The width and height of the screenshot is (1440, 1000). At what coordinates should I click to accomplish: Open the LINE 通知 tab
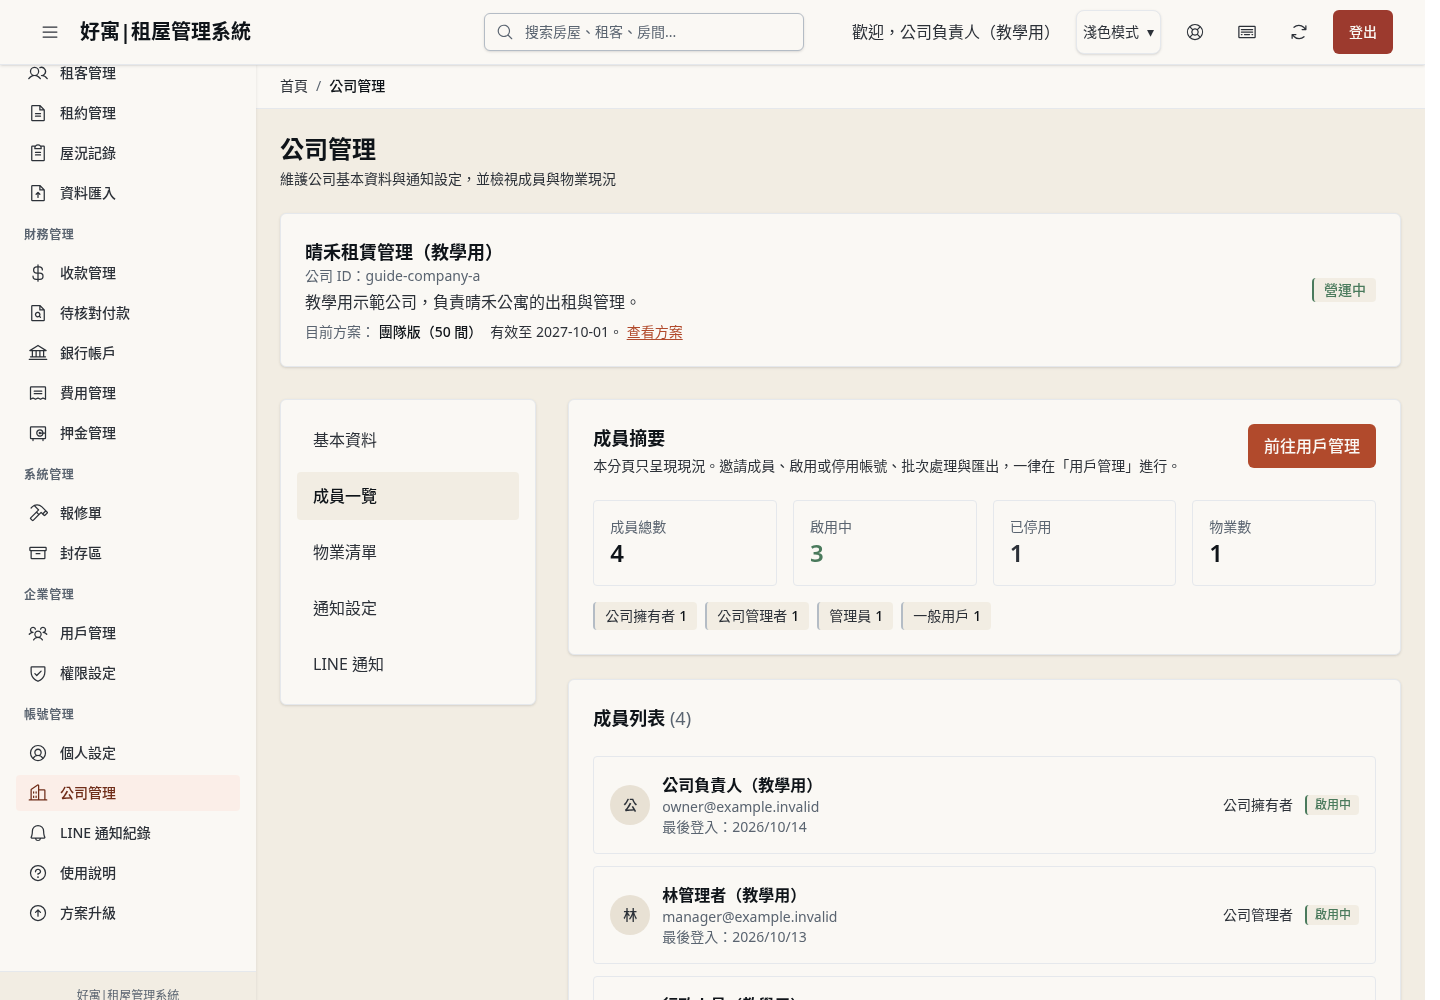coord(408,664)
